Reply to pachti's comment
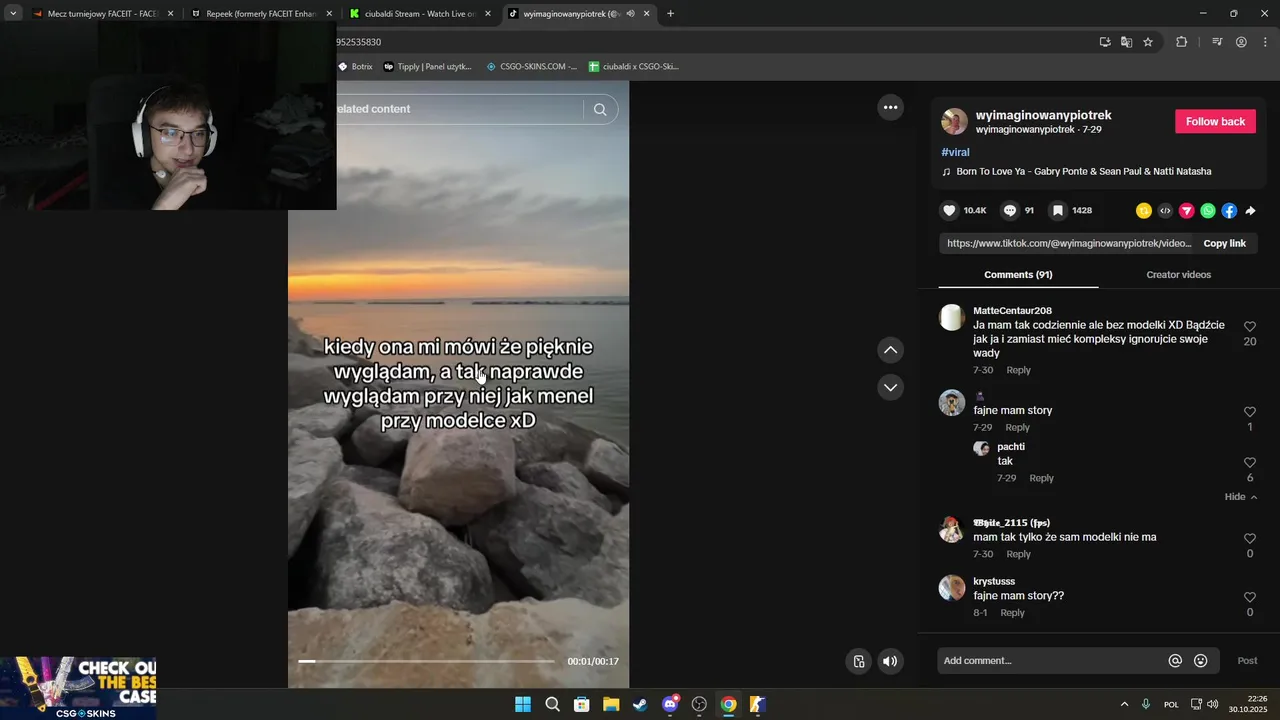The height and width of the screenshot is (720, 1280). click(x=1041, y=478)
